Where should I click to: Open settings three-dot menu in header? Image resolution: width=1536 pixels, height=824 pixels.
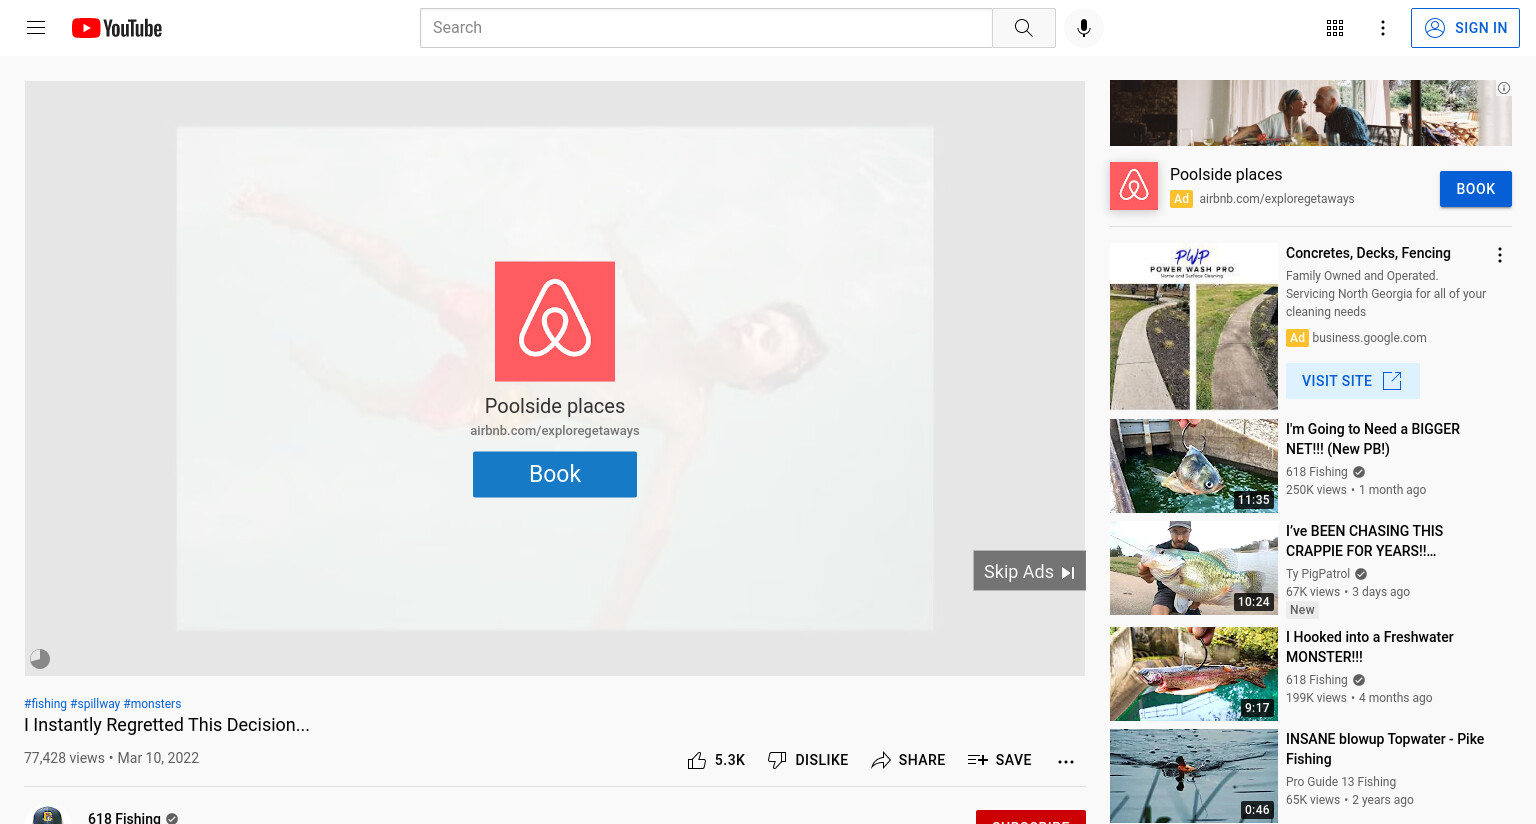click(x=1383, y=28)
